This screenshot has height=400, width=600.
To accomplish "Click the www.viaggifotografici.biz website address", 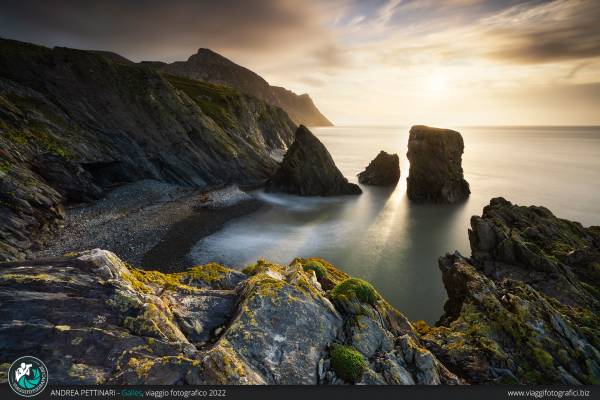I will [551, 393].
